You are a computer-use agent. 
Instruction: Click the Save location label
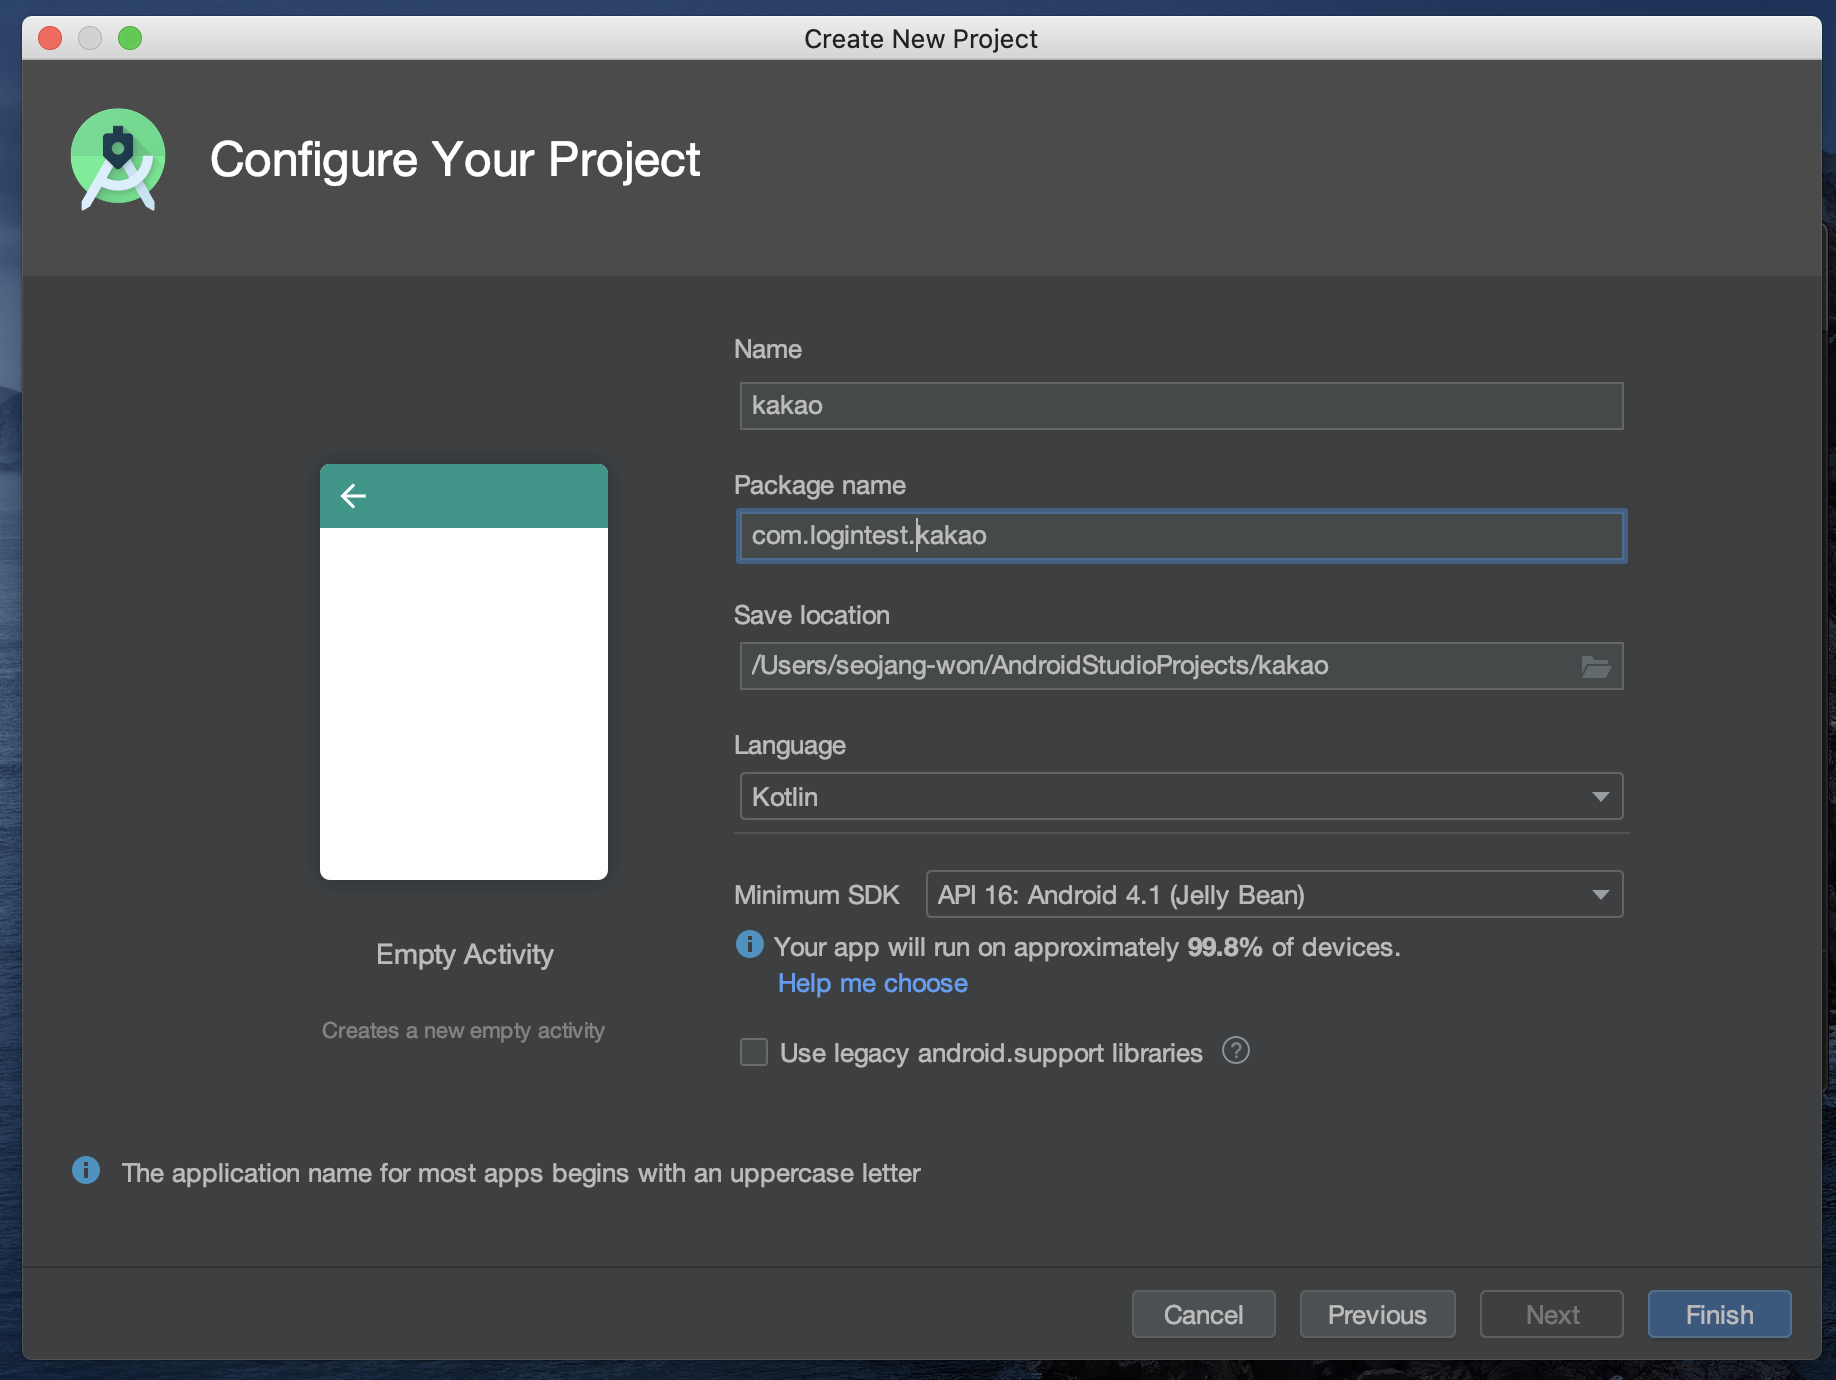[x=812, y=615]
